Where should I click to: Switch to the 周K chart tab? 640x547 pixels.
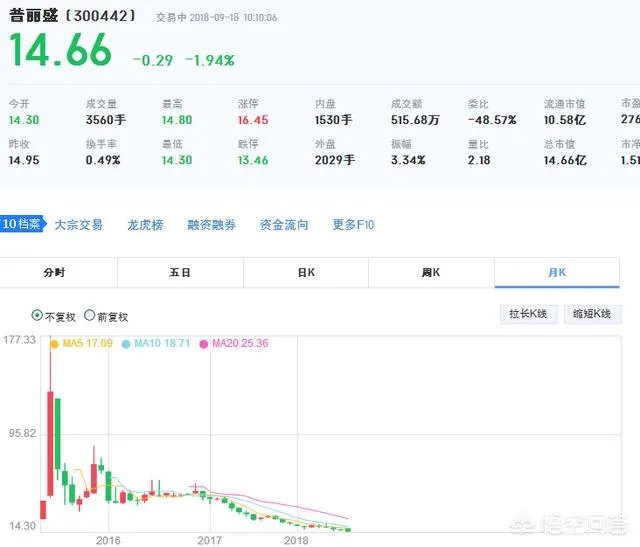[x=431, y=272]
